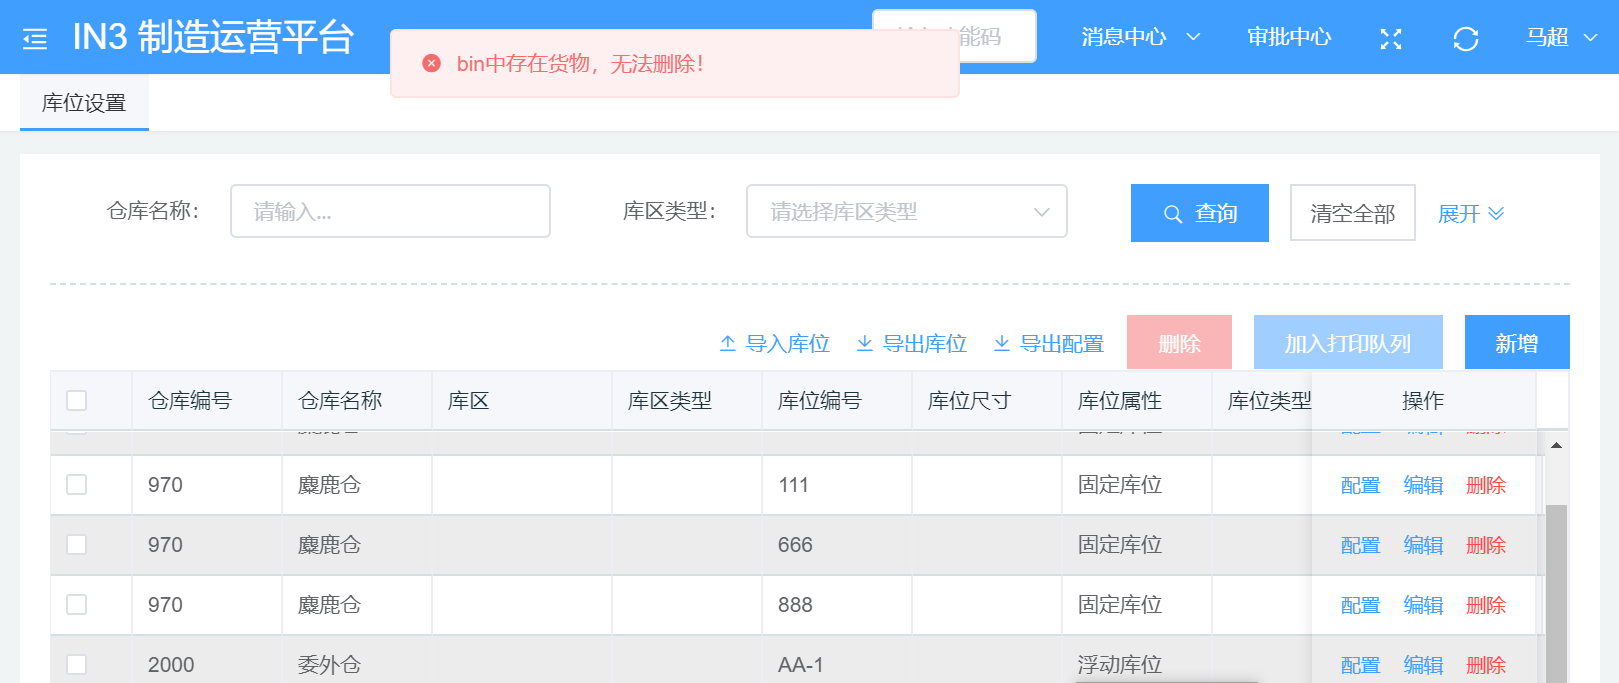Click the 导出库位 download icon
The height and width of the screenshot is (683, 1619).
click(865, 344)
